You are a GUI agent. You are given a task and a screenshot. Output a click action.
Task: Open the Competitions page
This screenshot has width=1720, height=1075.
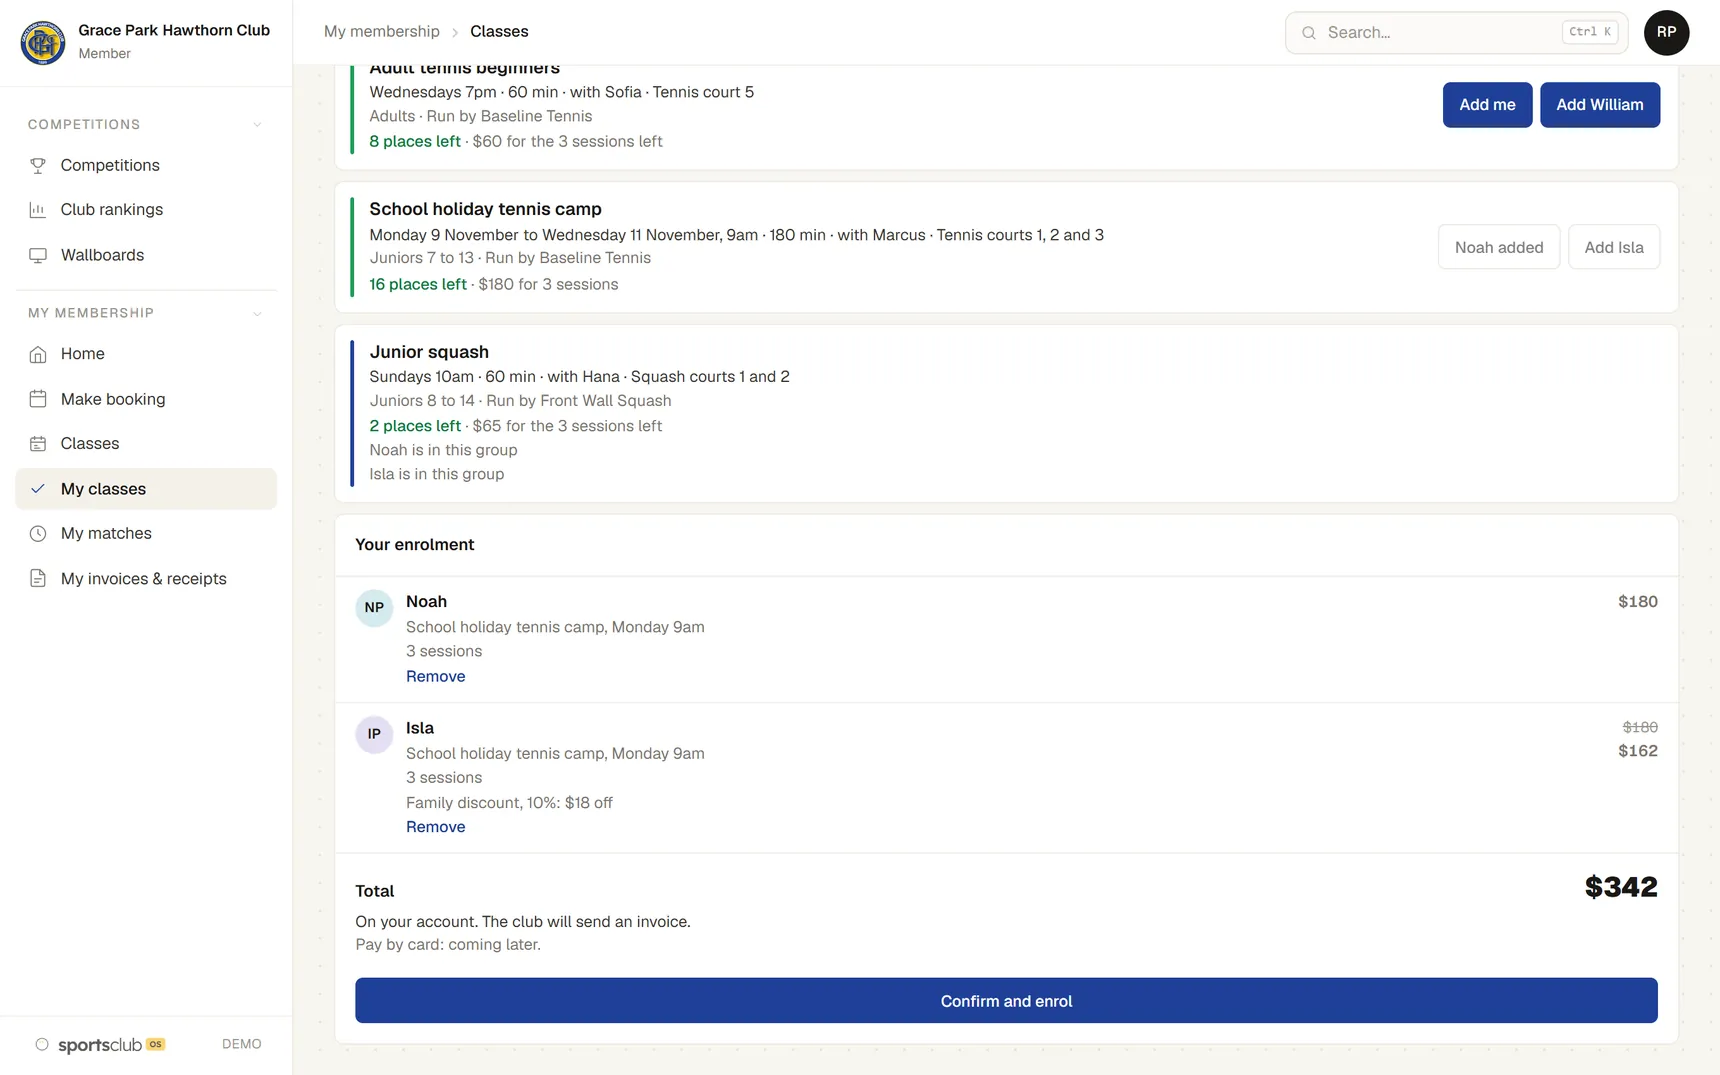pyautogui.click(x=146, y=165)
